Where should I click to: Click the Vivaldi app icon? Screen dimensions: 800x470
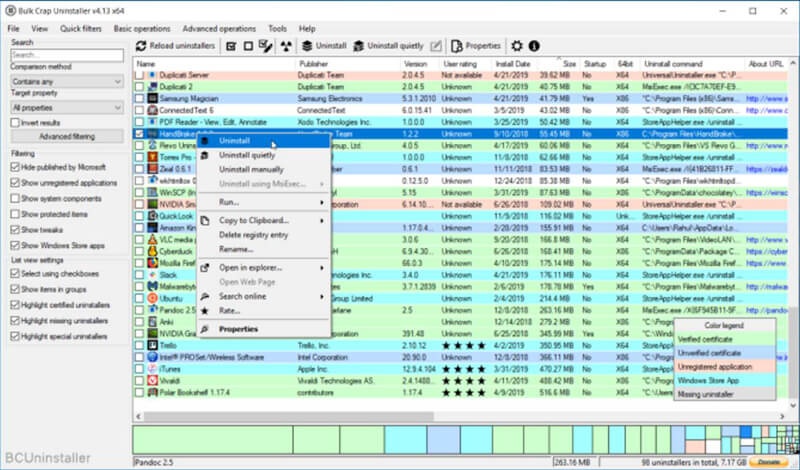click(152, 380)
